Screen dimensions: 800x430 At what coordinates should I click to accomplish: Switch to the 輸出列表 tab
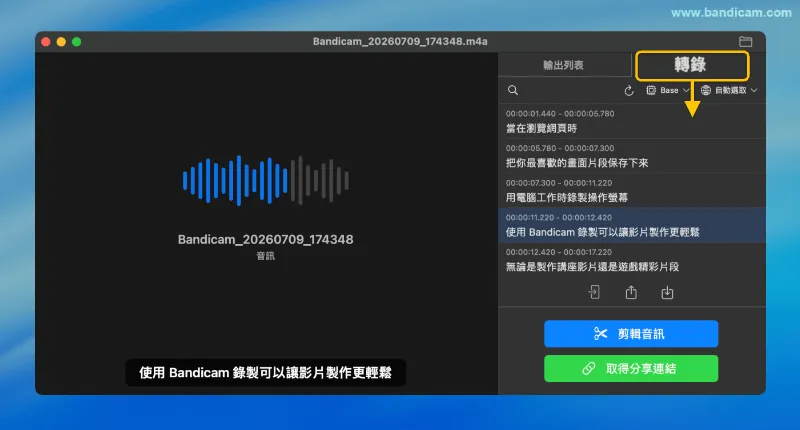pyautogui.click(x=563, y=65)
